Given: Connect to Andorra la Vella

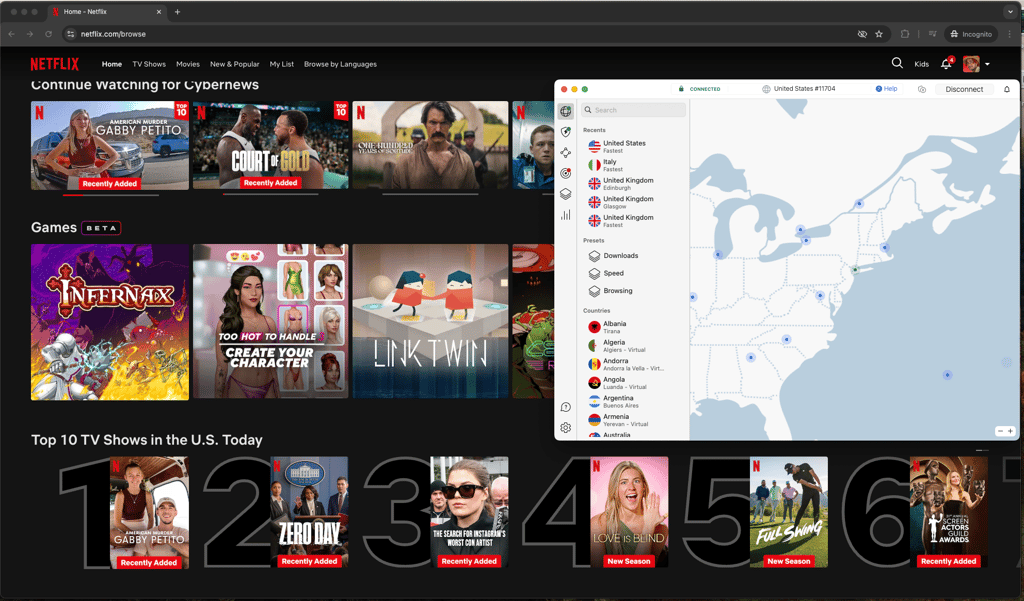Looking at the screenshot, I should point(633,364).
